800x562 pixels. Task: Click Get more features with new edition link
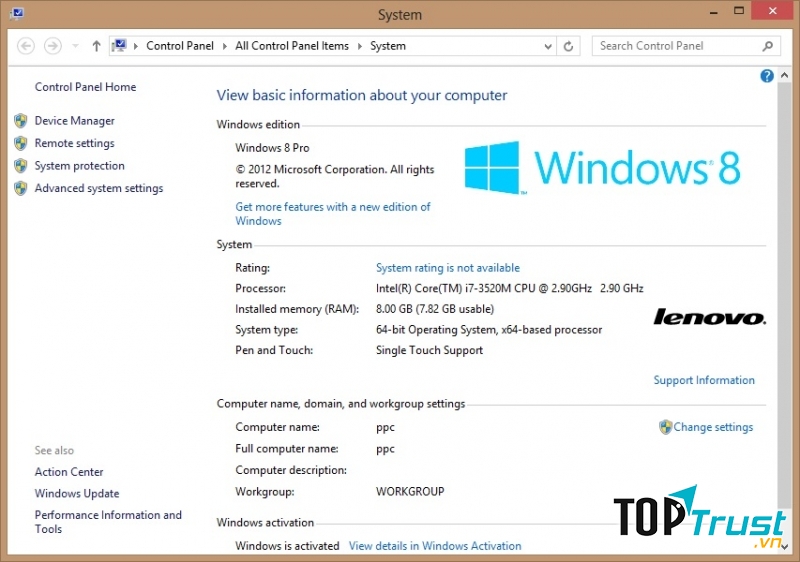(x=333, y=214)
